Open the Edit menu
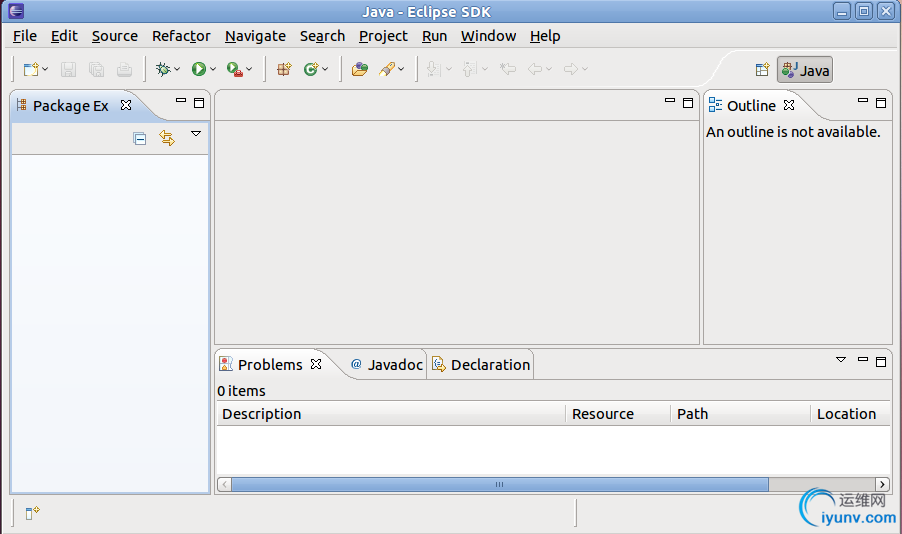 [64, 36]
